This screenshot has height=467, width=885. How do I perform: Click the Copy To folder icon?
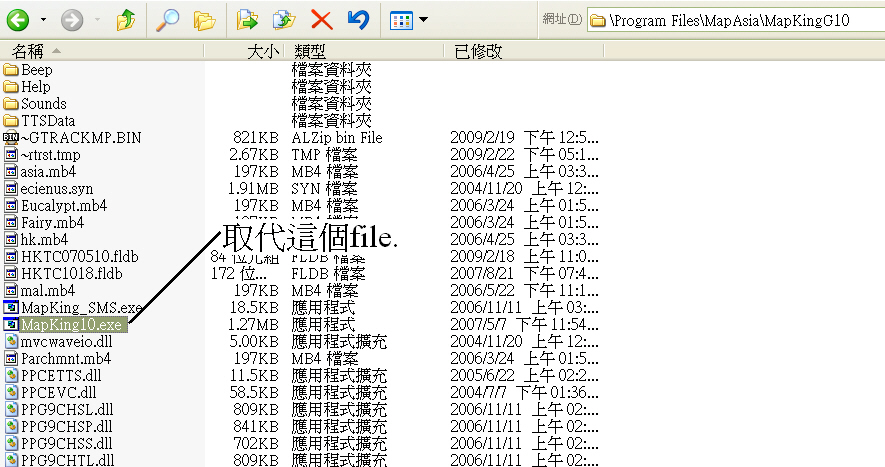(x=284, y=20)
